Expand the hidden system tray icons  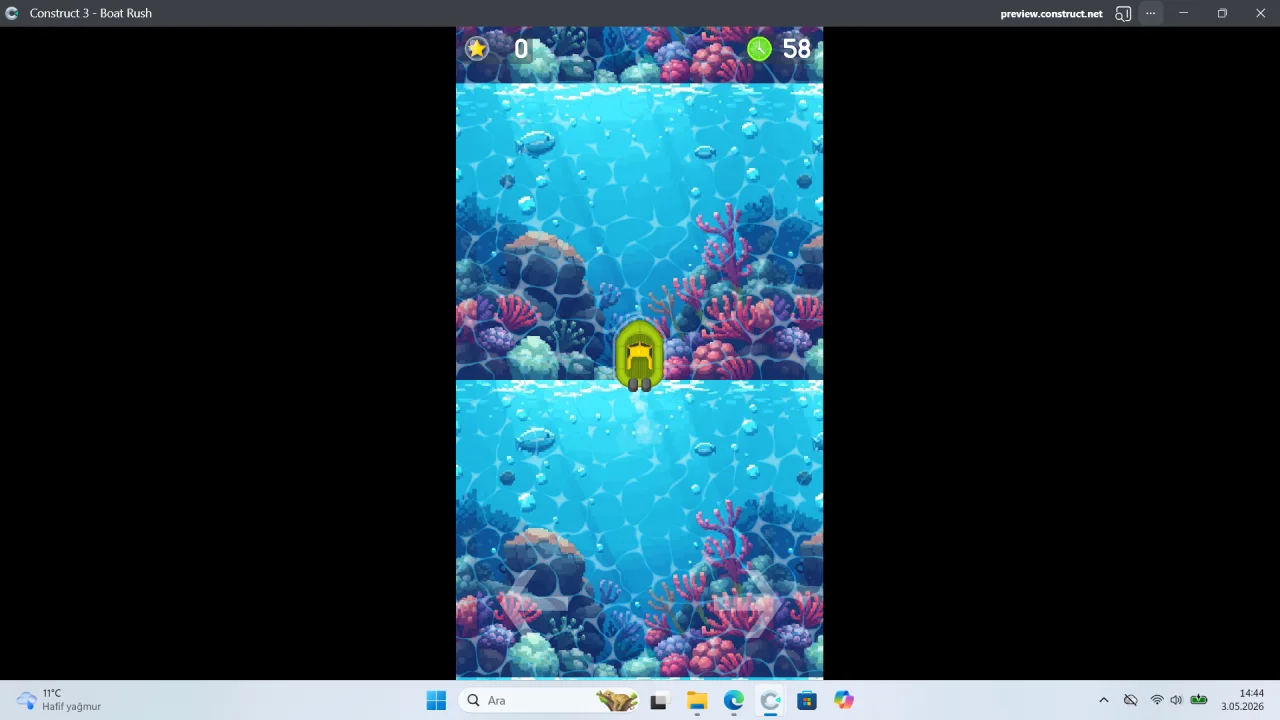pyautogui.click(x=1104, y=701)
